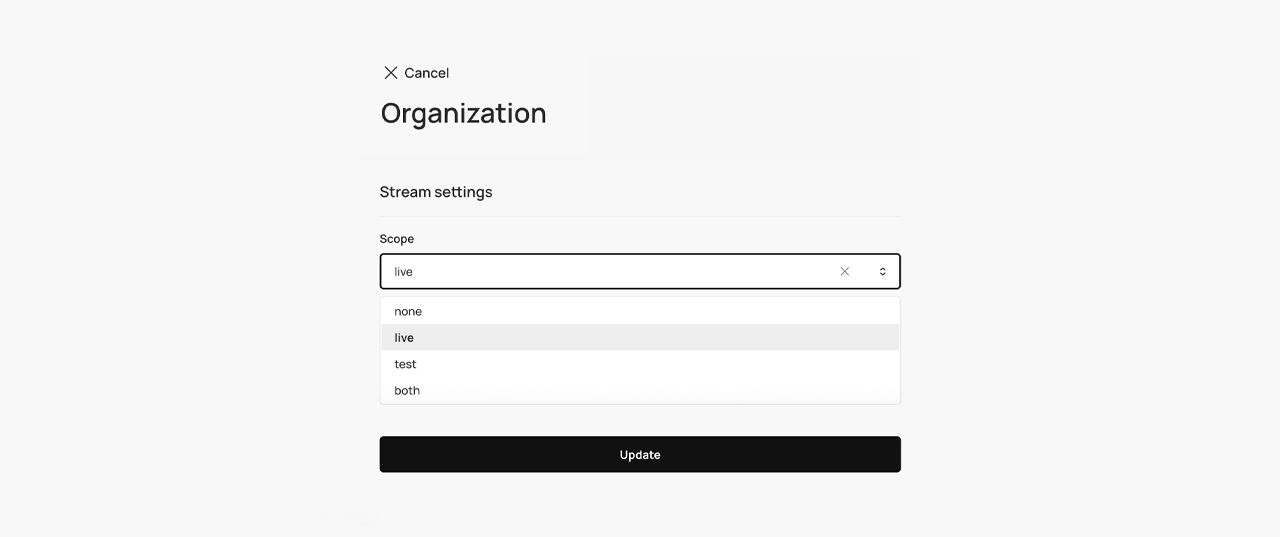
Task: Select the "none" scope option
Action: point(408,311)
